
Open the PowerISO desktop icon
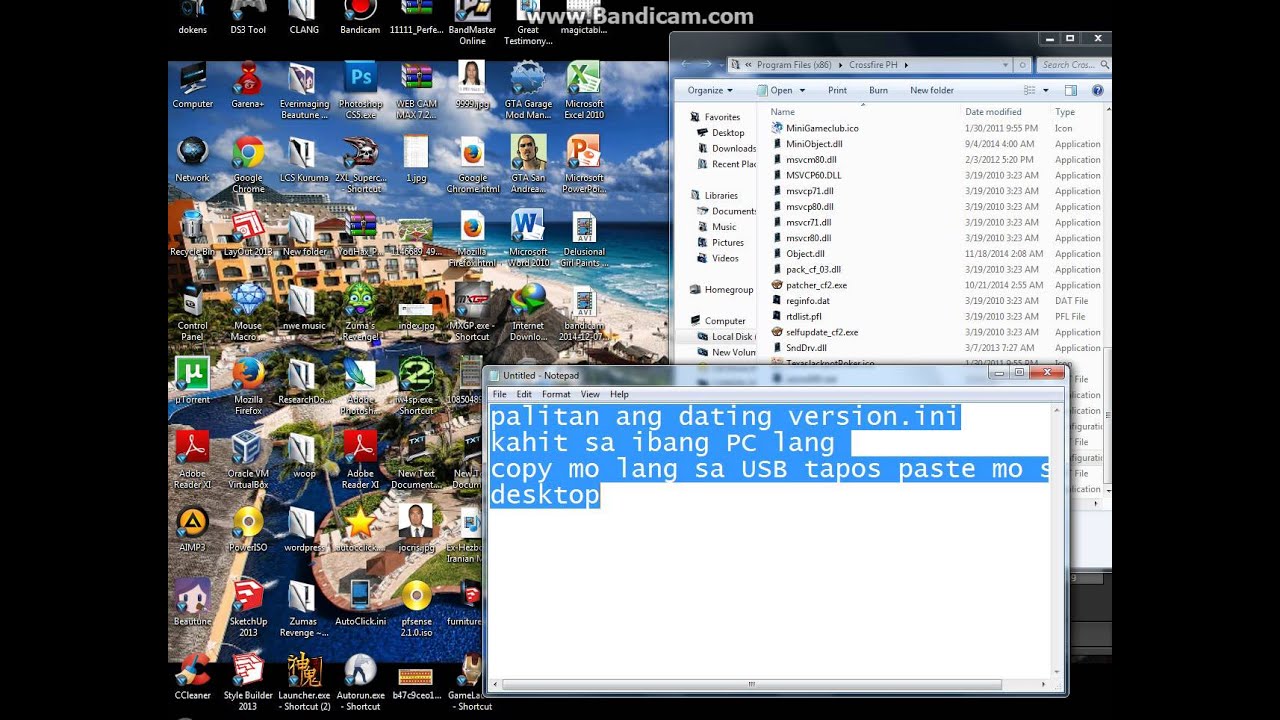click(x=248, y=529)
